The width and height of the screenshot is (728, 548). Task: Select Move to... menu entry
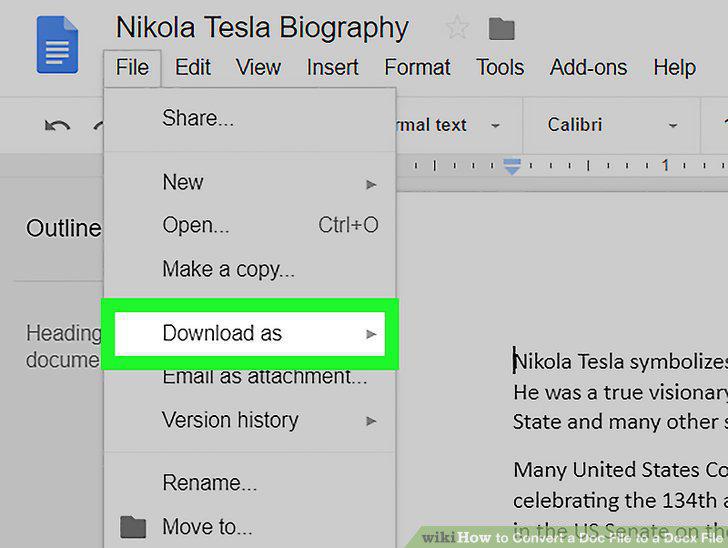point(250,527)
